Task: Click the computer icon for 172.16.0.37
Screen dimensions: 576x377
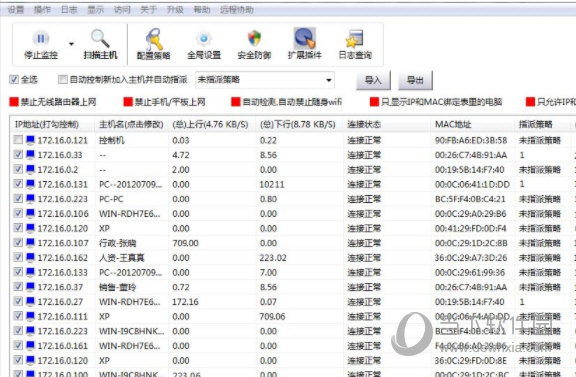Action: 30,287
